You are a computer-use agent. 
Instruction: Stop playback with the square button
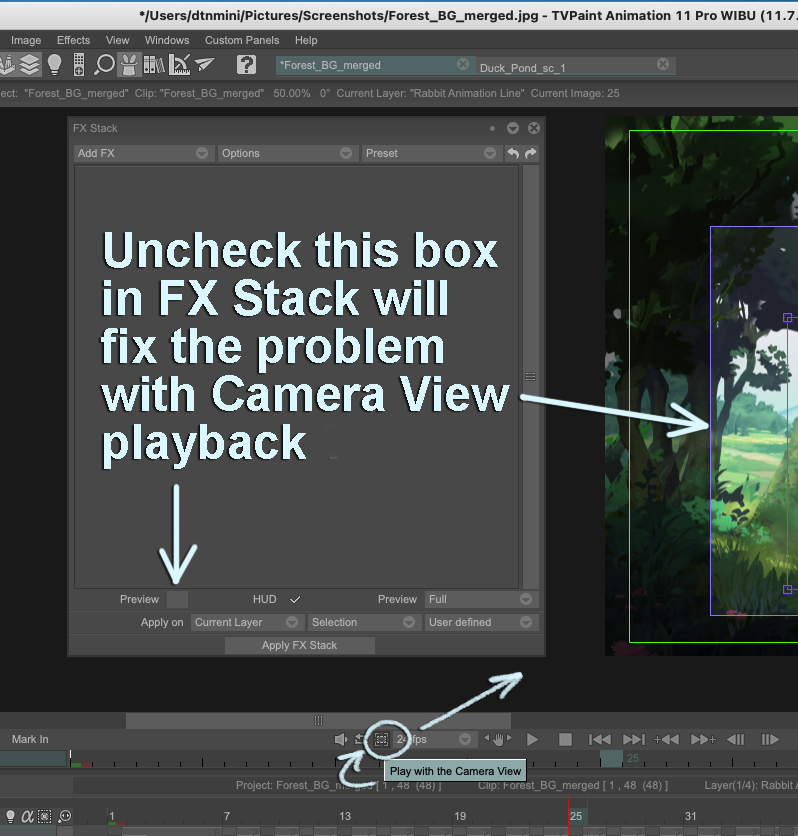565,739
